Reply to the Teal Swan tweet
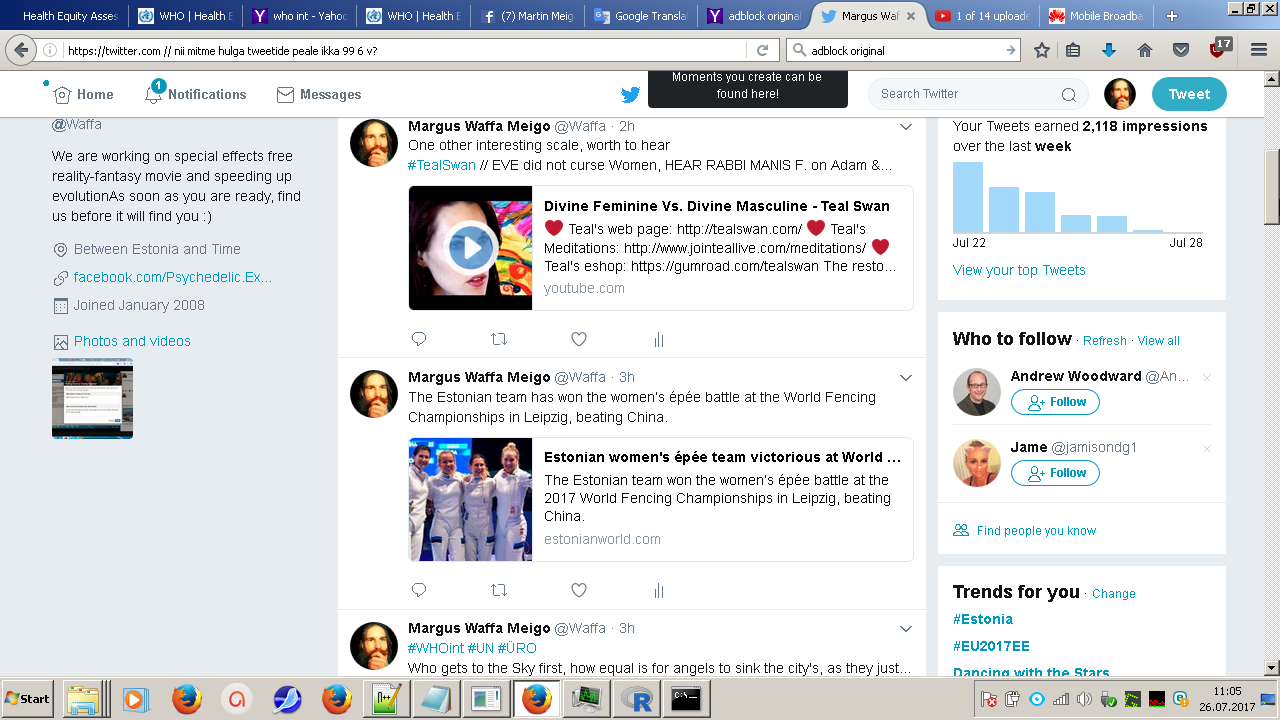Screen dimensions: 1280x720 click(419, 339)
